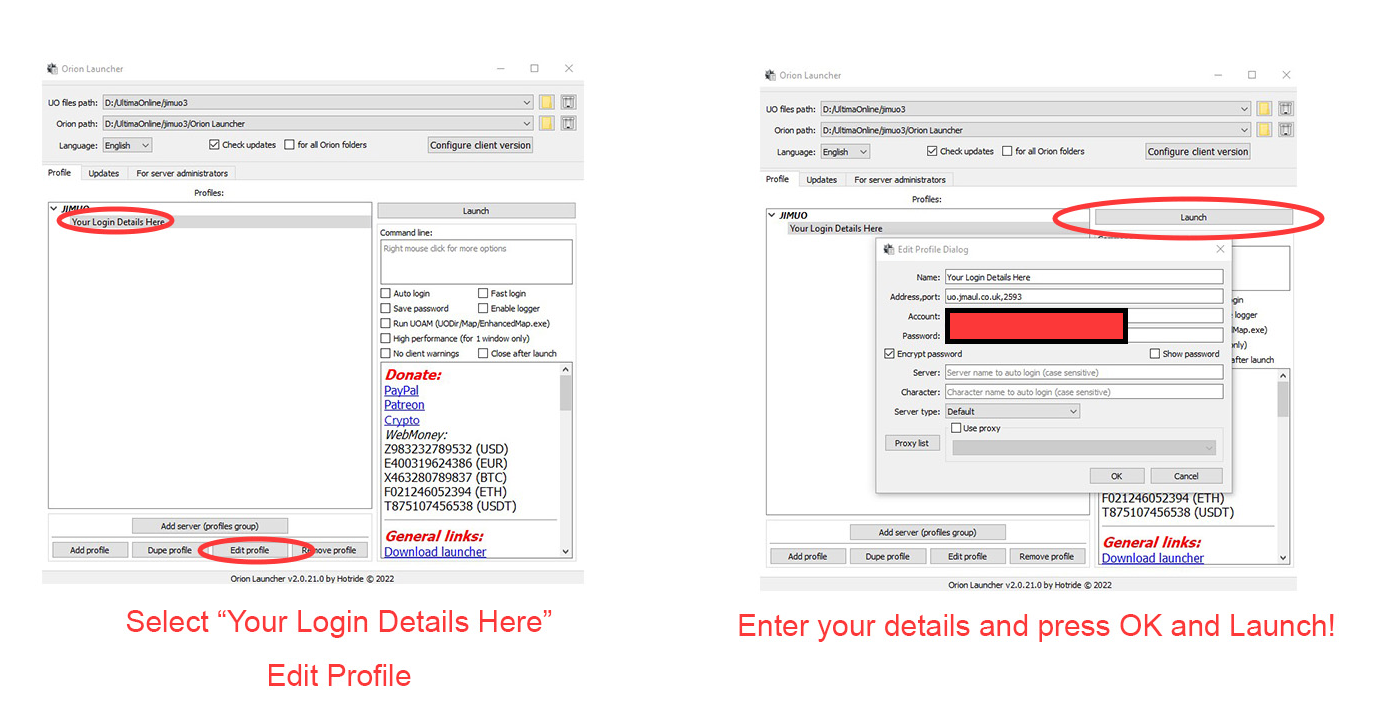Viewport: 1393px width, 713px height.
Task: Click Orion path trash icon in right window
Action: (x=1286, y=130)
